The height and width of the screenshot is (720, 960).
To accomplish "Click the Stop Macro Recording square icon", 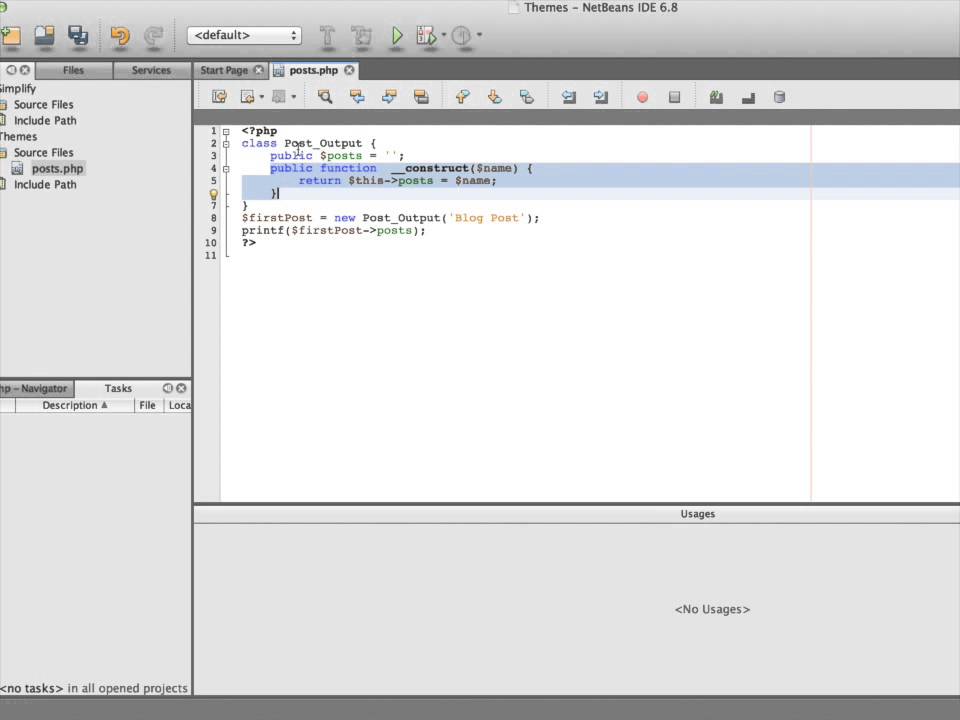I will (x=674, y=97).
